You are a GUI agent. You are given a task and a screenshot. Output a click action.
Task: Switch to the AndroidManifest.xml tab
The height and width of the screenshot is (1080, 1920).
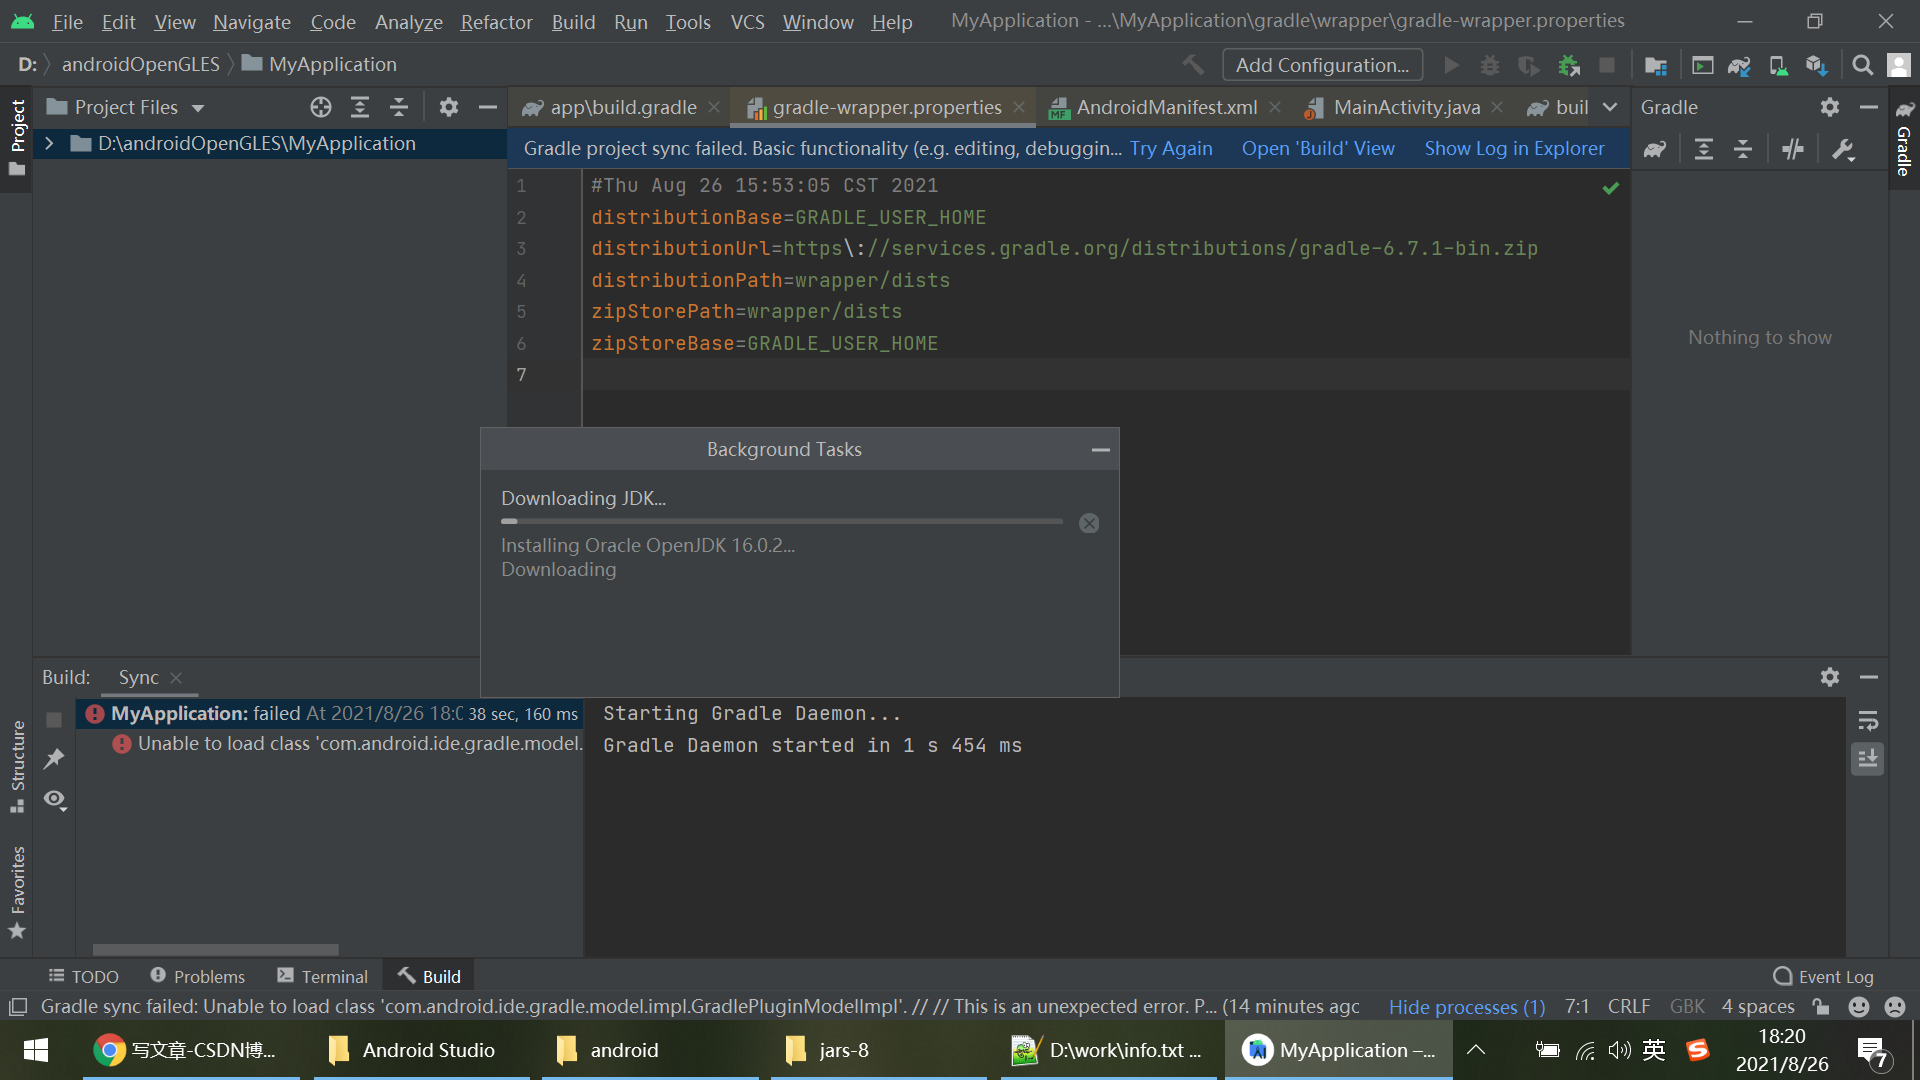click(x=1166, y=107)
